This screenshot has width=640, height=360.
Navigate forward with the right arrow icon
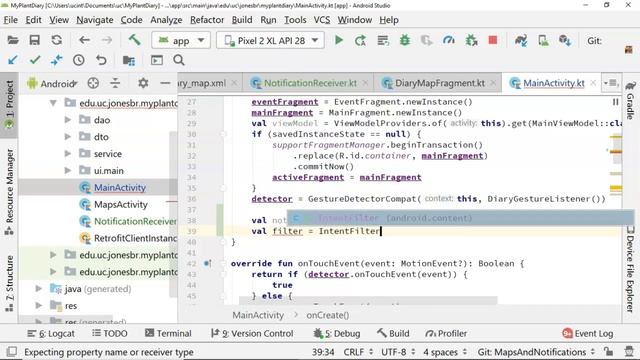coord(107,40)
